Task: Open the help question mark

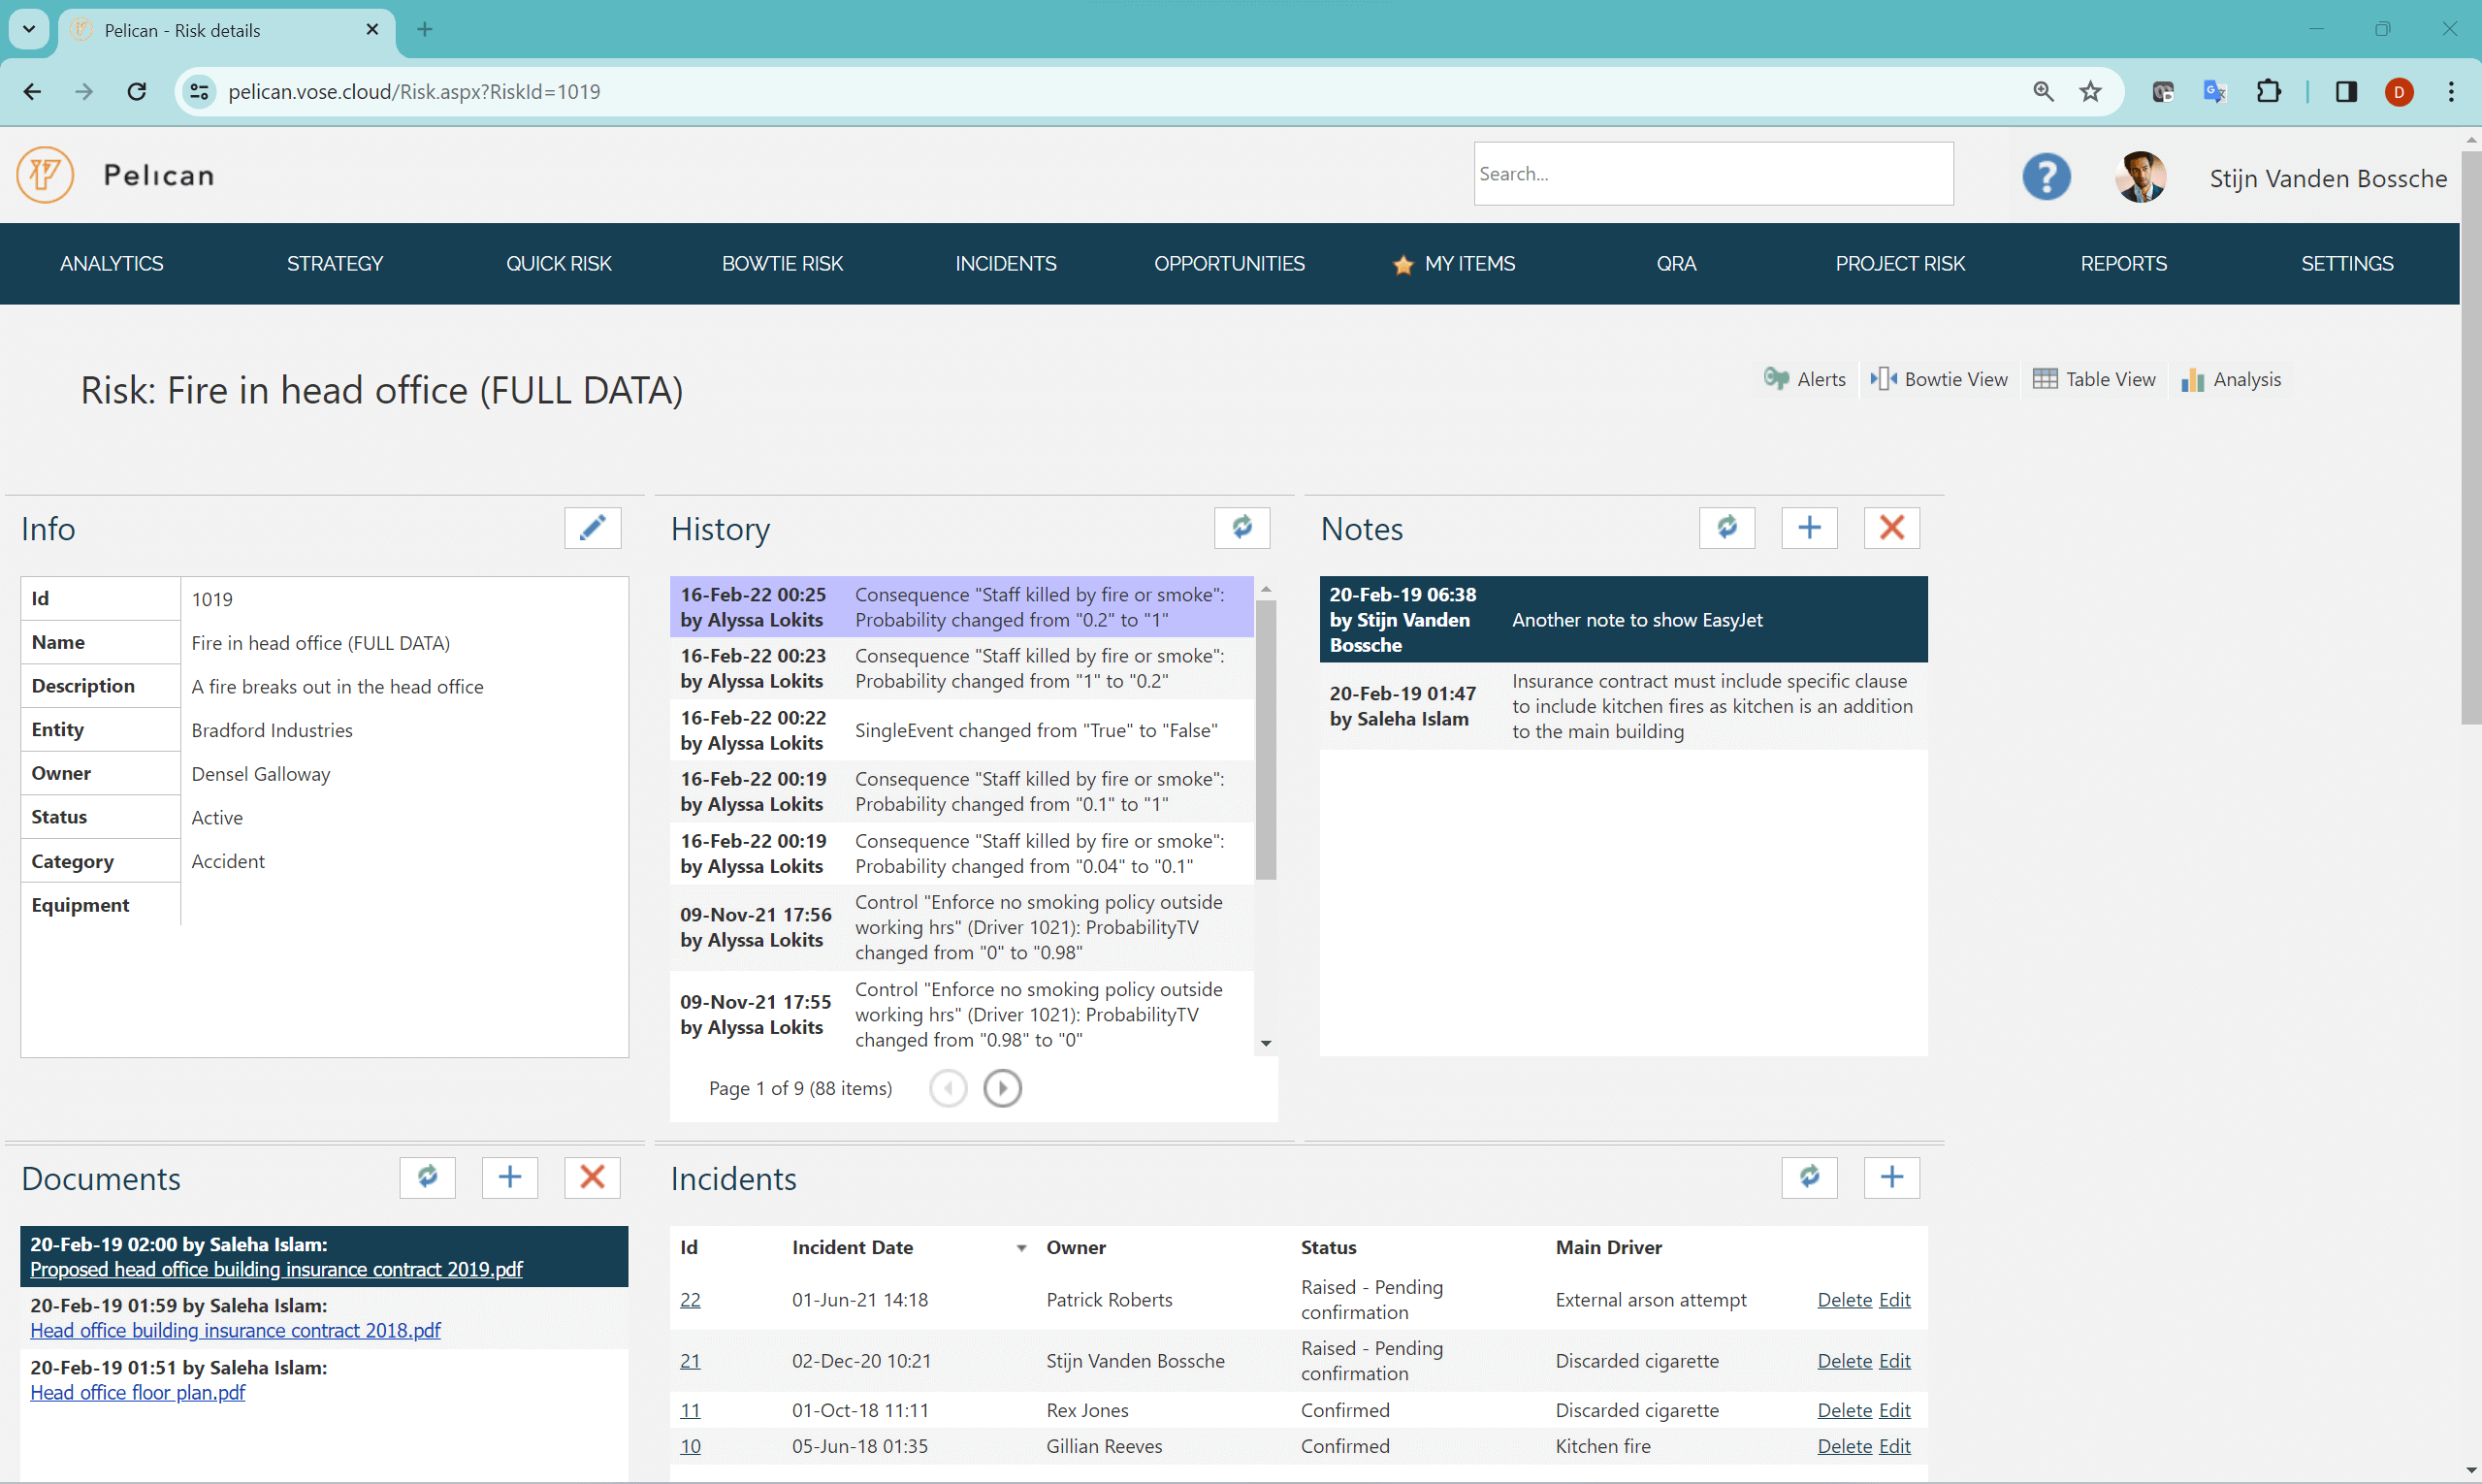Action: coord(2045,176)
